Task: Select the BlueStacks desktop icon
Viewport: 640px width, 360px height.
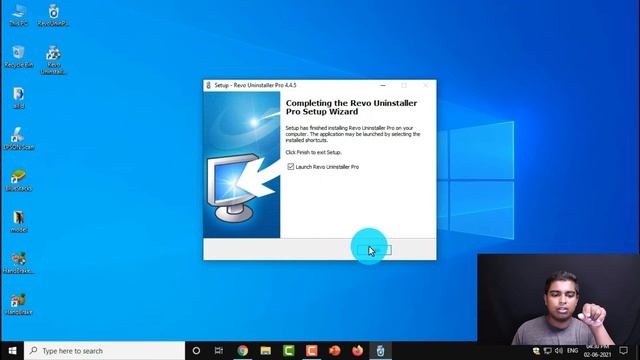Action: pos(18,180)
